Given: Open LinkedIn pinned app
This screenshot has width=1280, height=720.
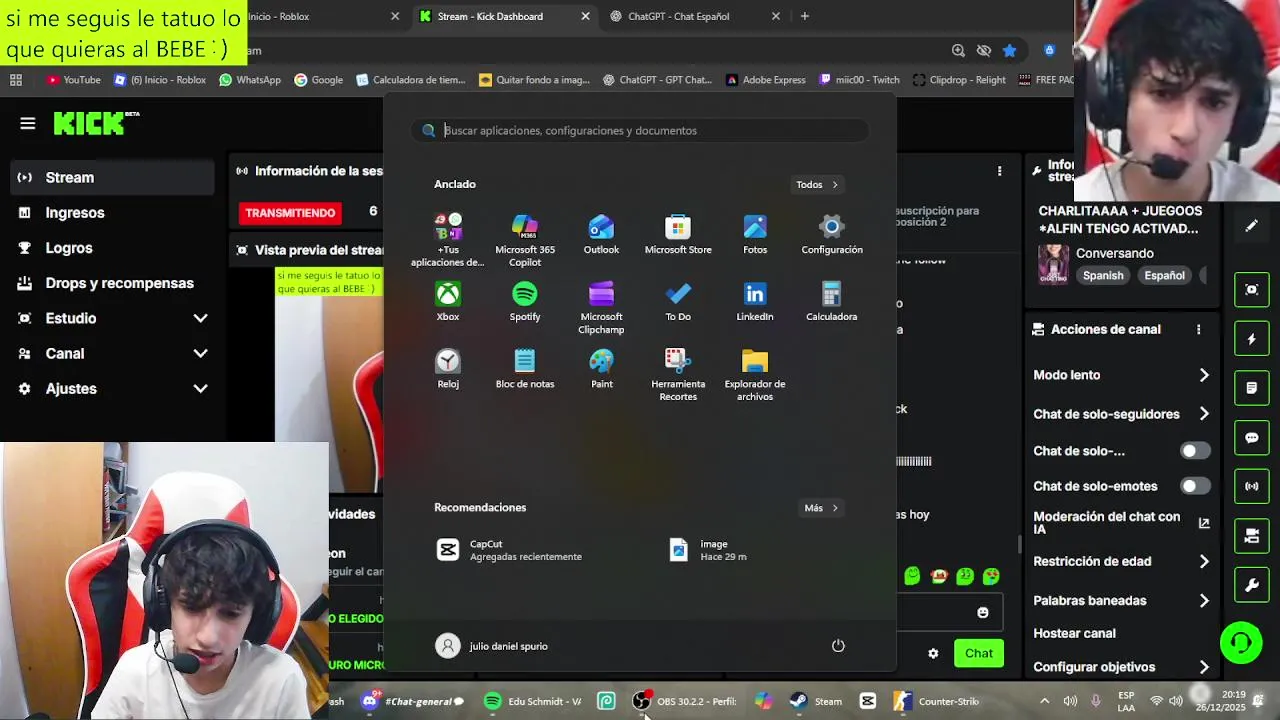Looking at the screenshot, I should coord(755,302).
